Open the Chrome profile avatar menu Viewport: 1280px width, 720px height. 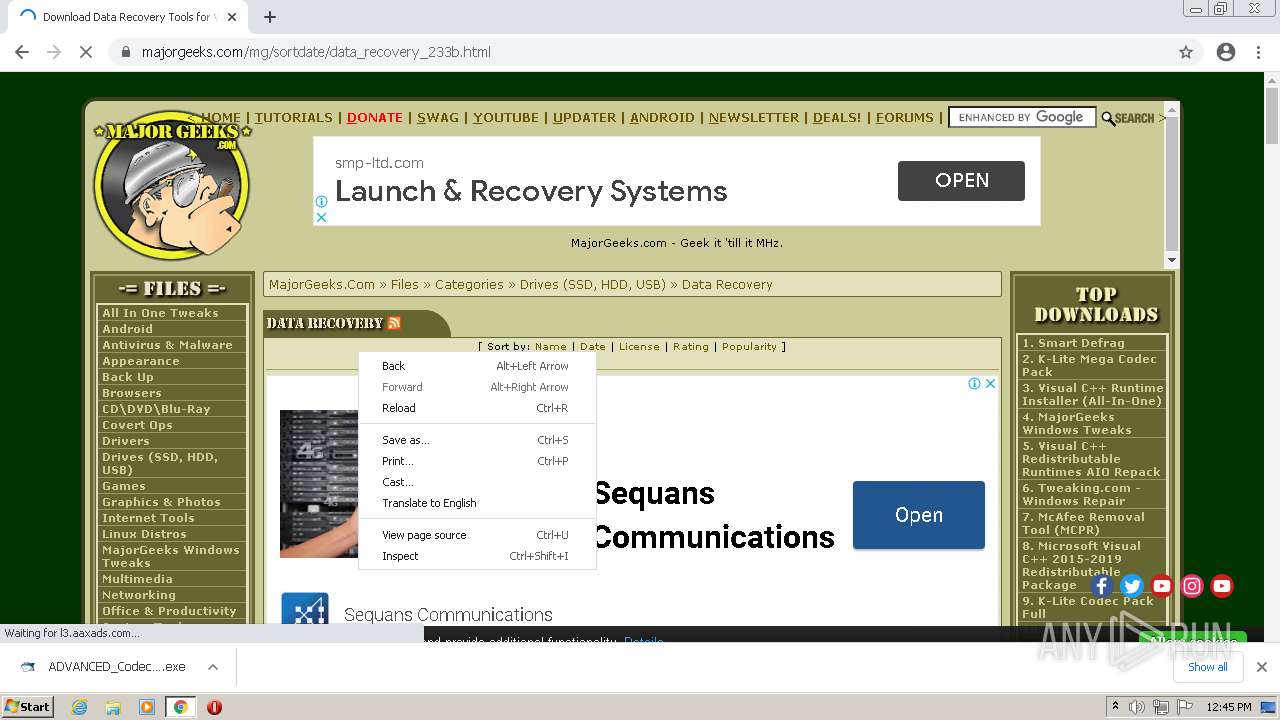coord(1226,52)
